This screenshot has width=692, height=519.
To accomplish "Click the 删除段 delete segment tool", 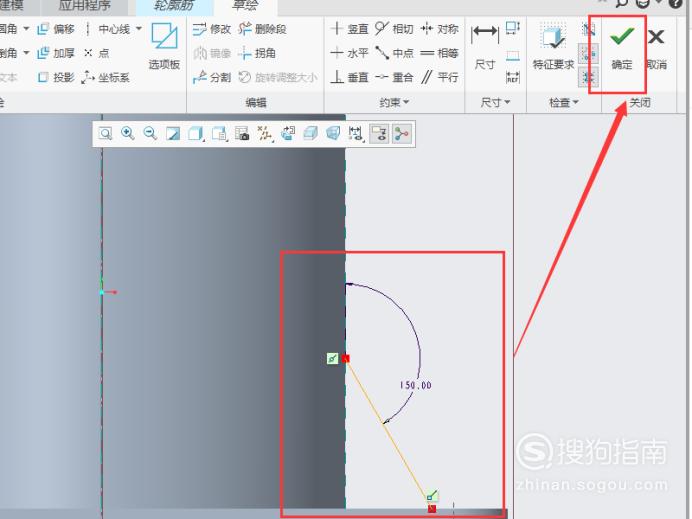I will tap(263, 29).
